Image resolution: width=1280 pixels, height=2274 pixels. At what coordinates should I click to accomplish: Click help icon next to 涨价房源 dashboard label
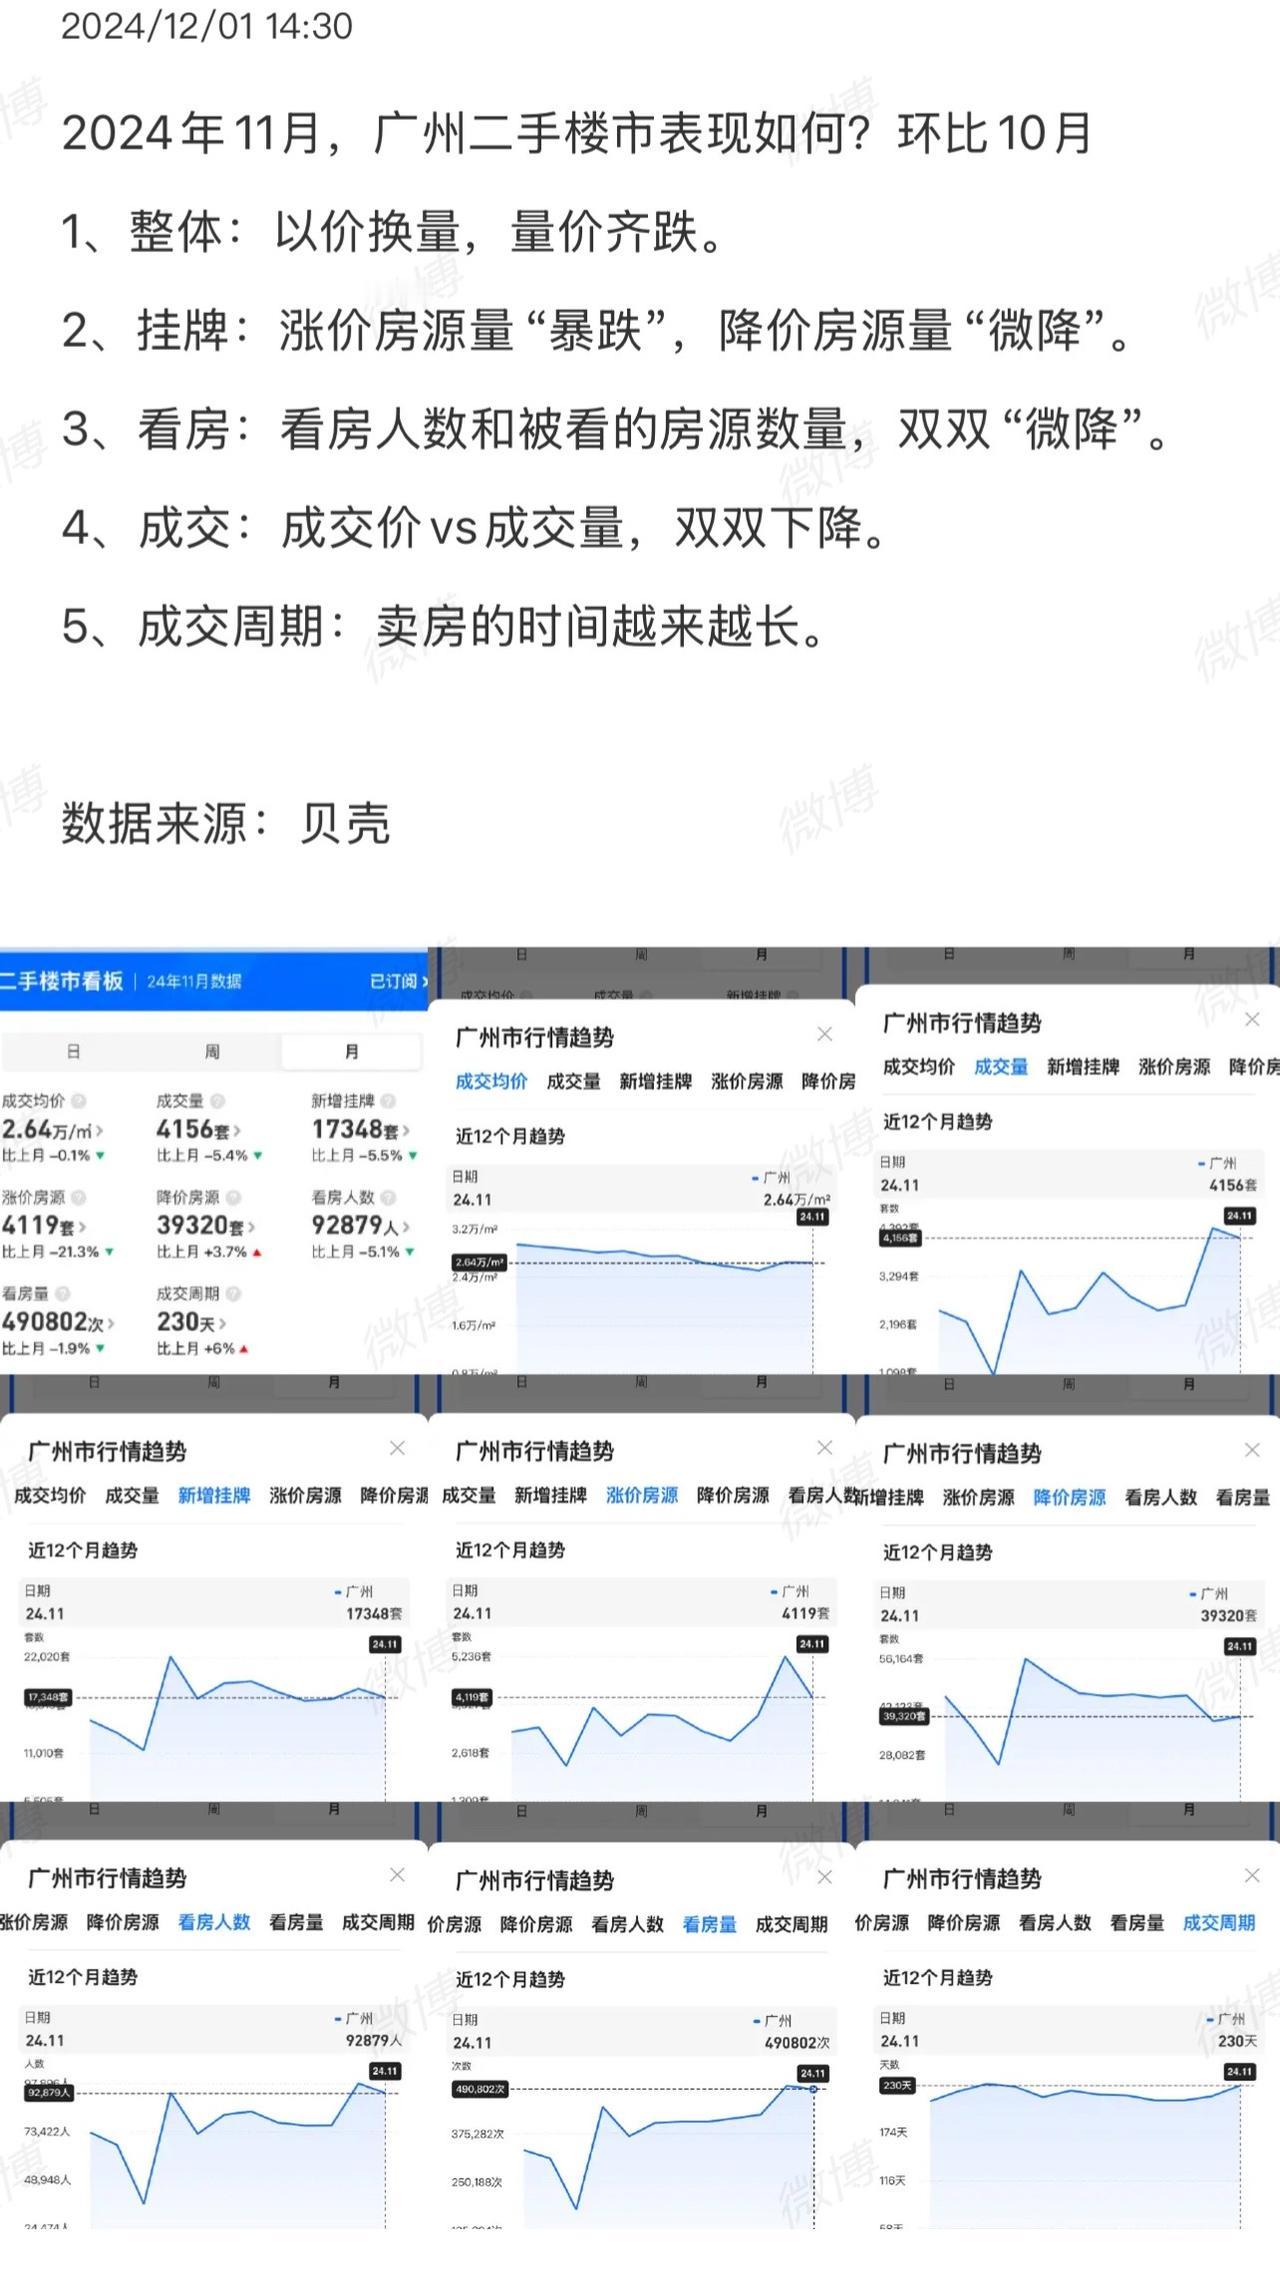(78, 1197)
